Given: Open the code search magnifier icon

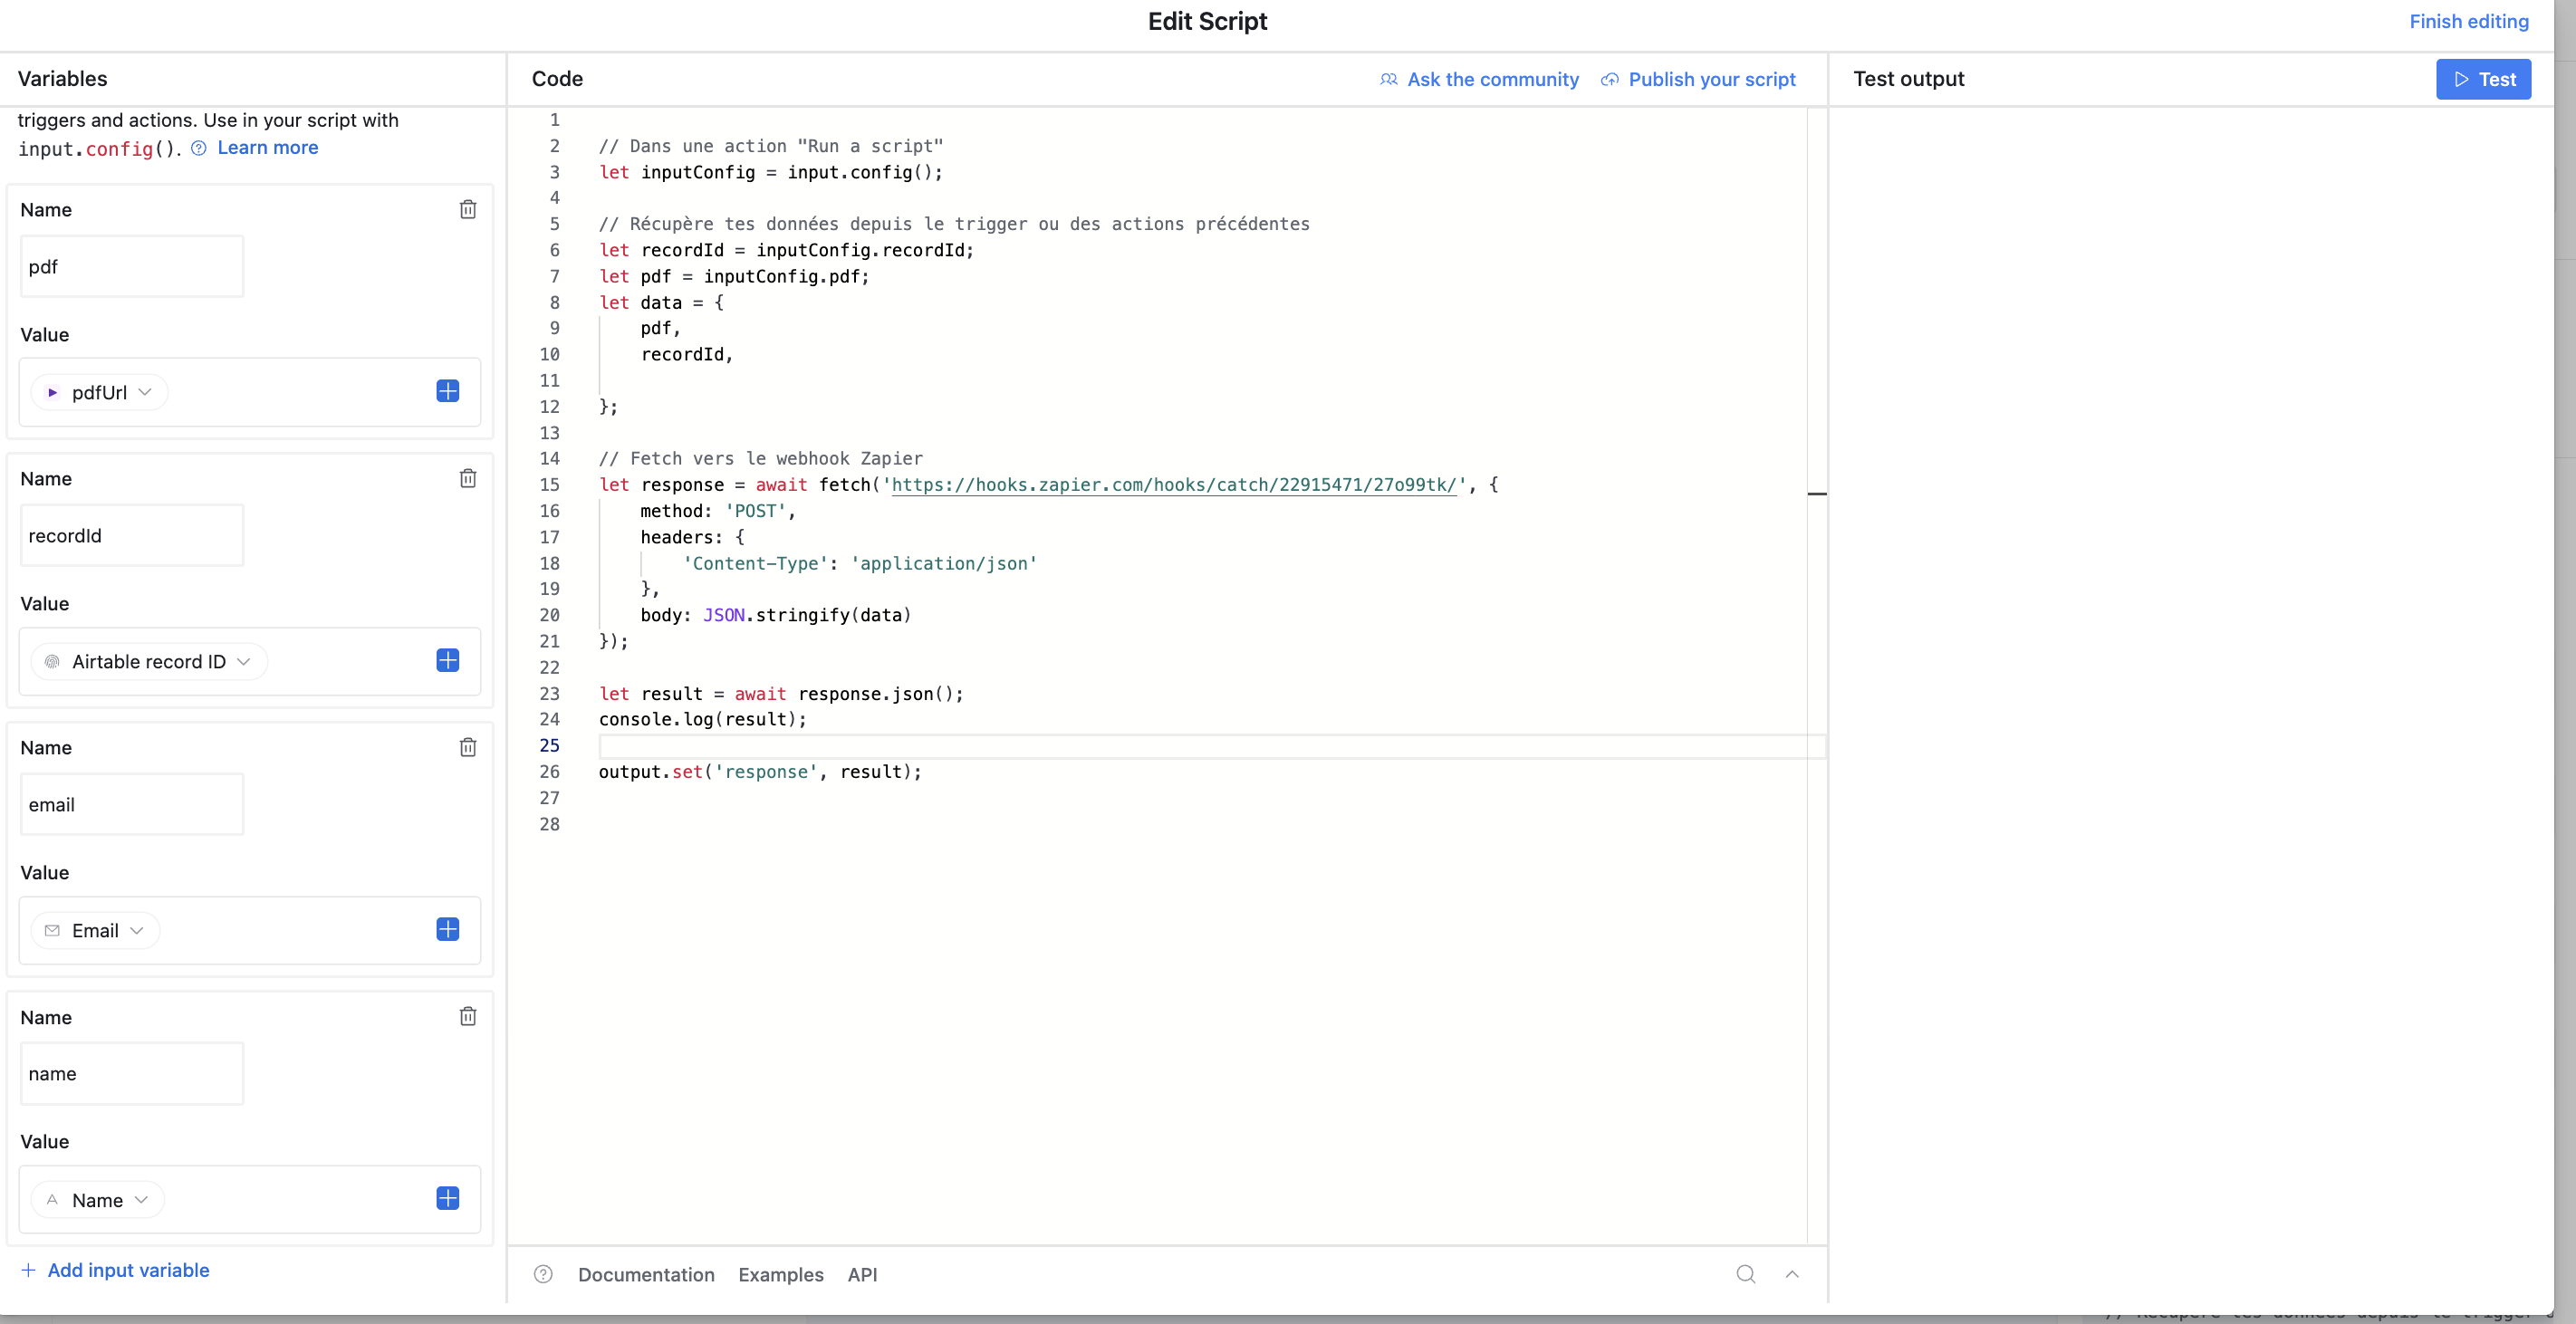Looking at the screenshot, I should coord(1745,1273).
